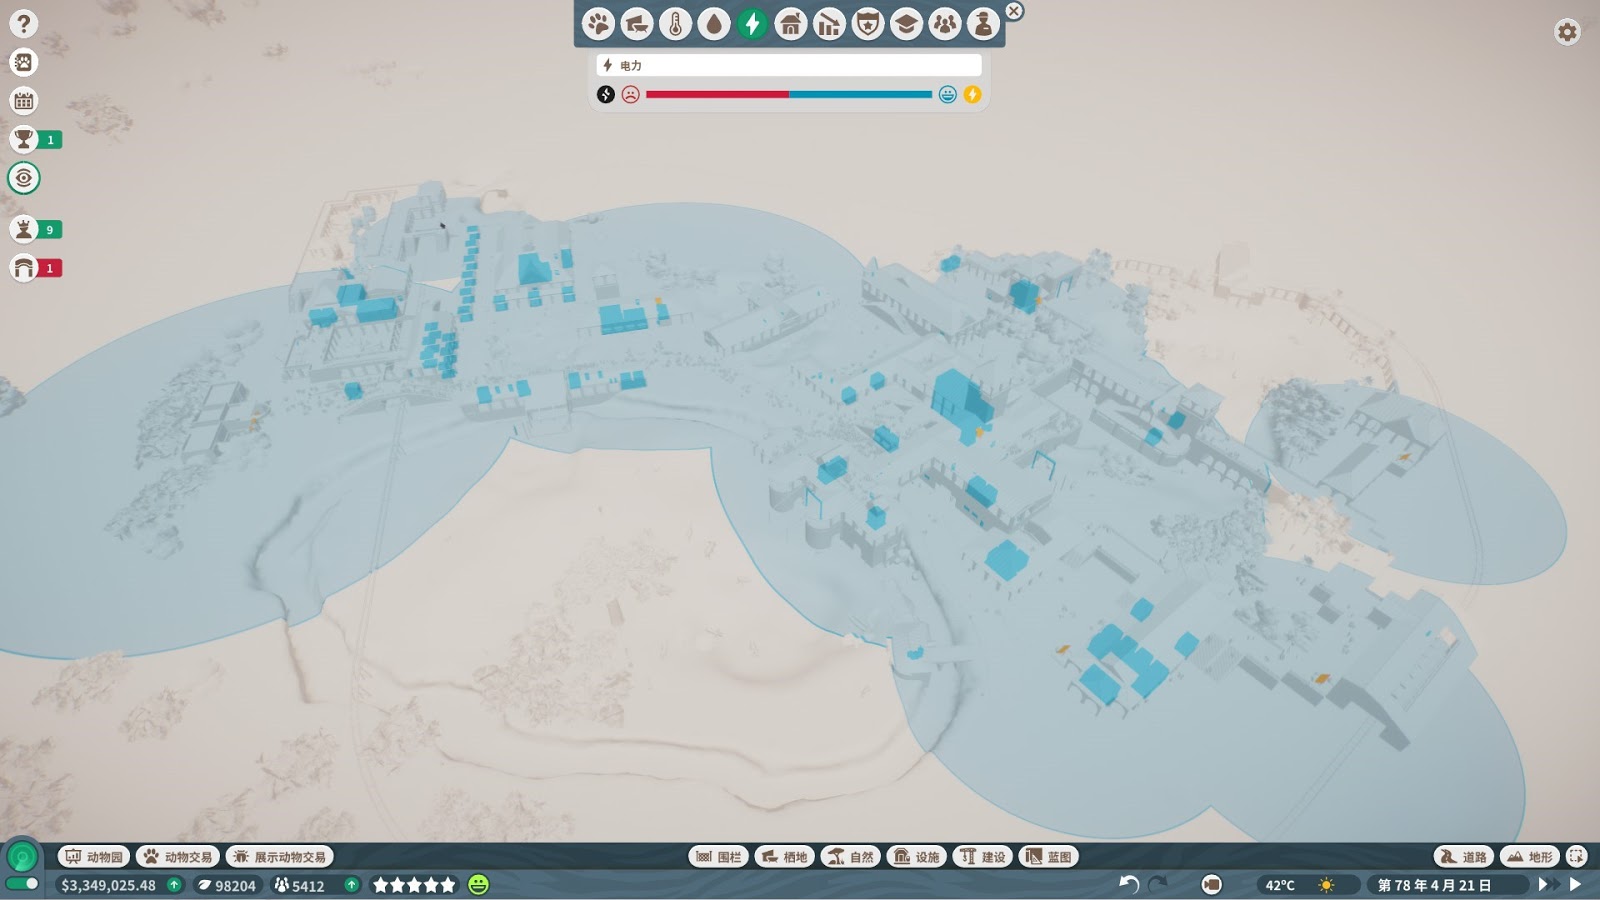The image size is (1600, 900).
Task: Show the guest crowd heatmap icon
Action: (x=944, y=24)
